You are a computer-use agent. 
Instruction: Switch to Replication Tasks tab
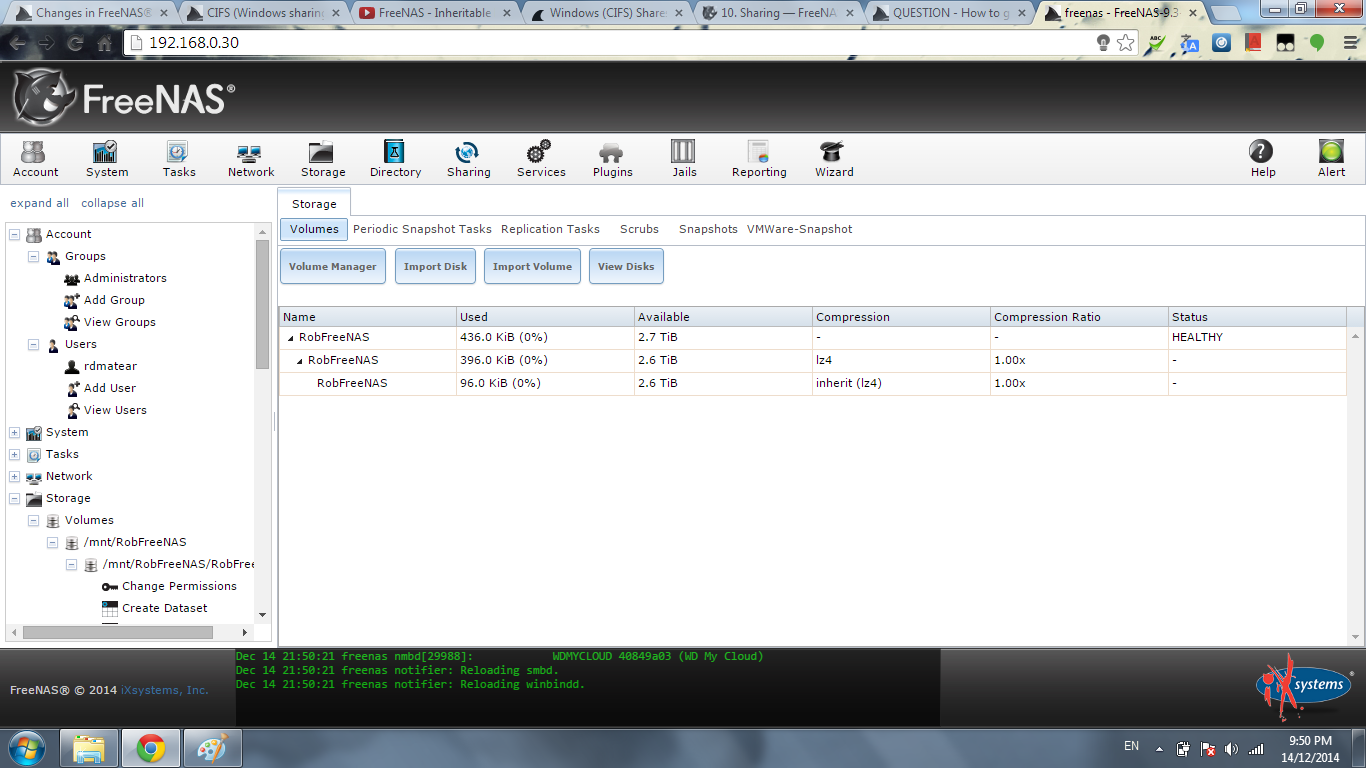coord(550,229)
